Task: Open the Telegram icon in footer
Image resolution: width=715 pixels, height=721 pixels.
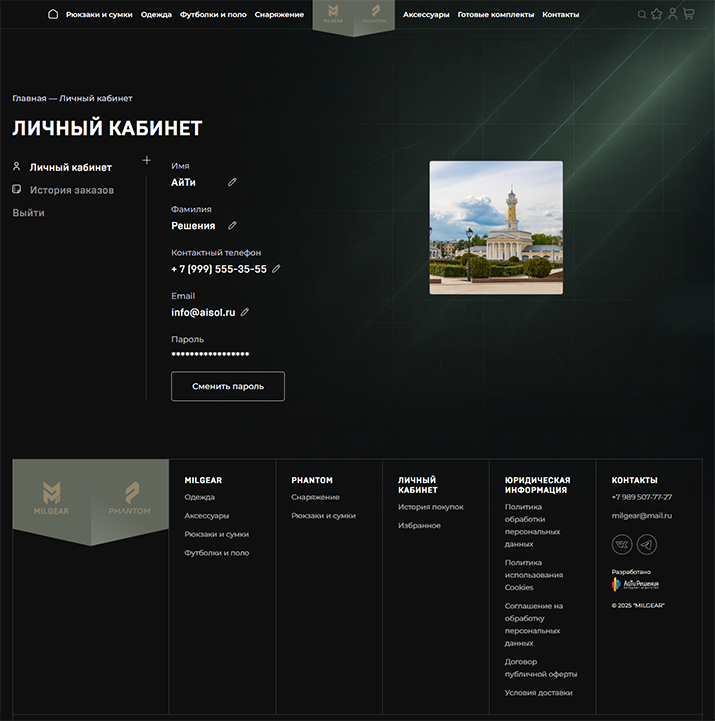Action: click(646, 544)
